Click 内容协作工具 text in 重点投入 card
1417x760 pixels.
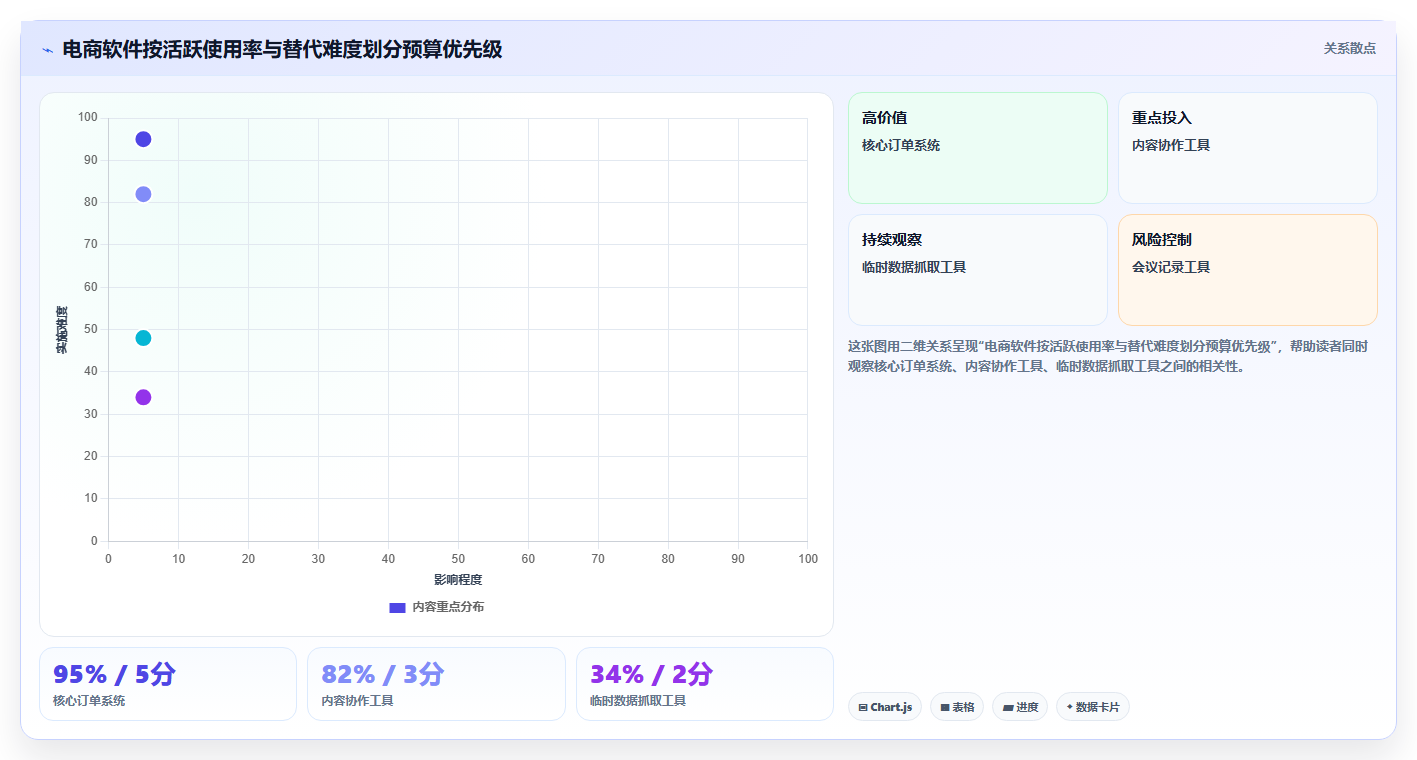1171,145
